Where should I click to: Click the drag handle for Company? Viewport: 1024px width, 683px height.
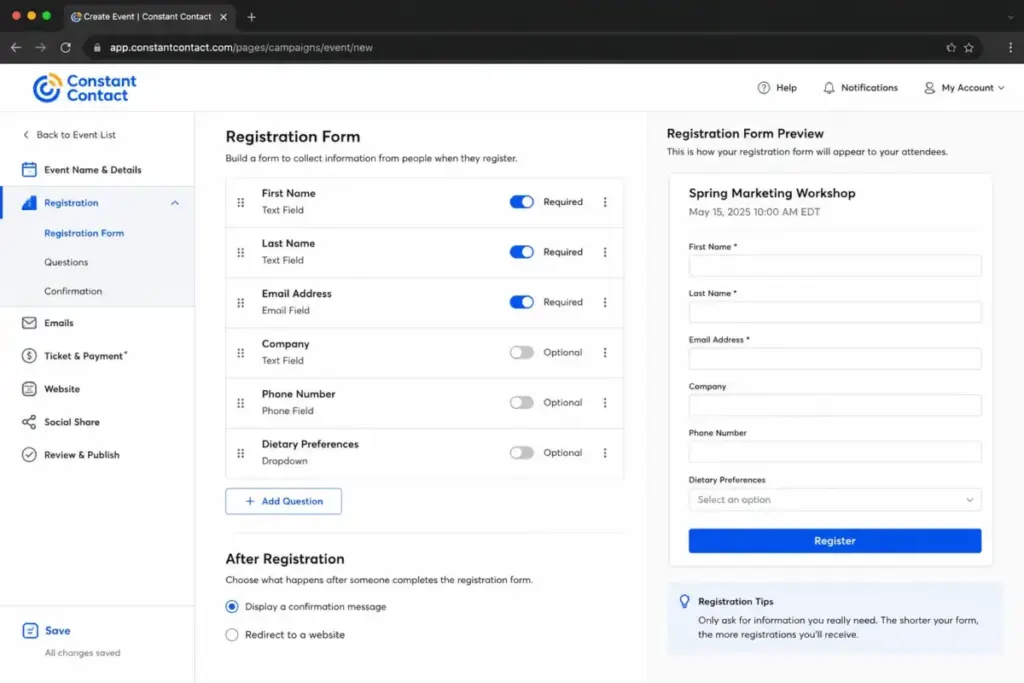point(241,353)
